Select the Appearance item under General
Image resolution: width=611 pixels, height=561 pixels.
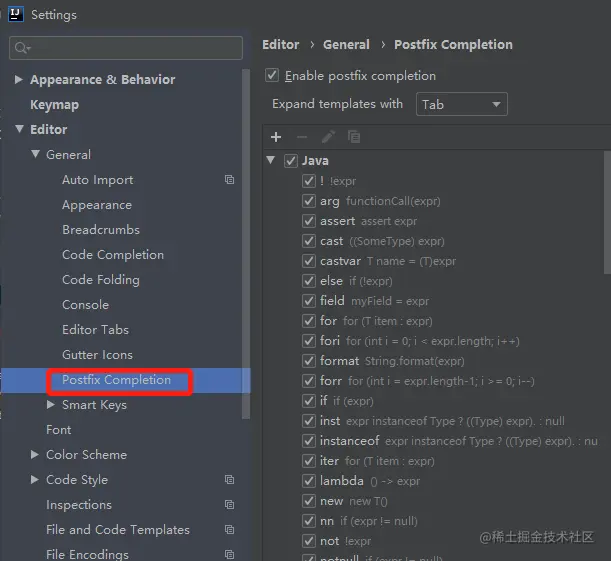(97, 205)
